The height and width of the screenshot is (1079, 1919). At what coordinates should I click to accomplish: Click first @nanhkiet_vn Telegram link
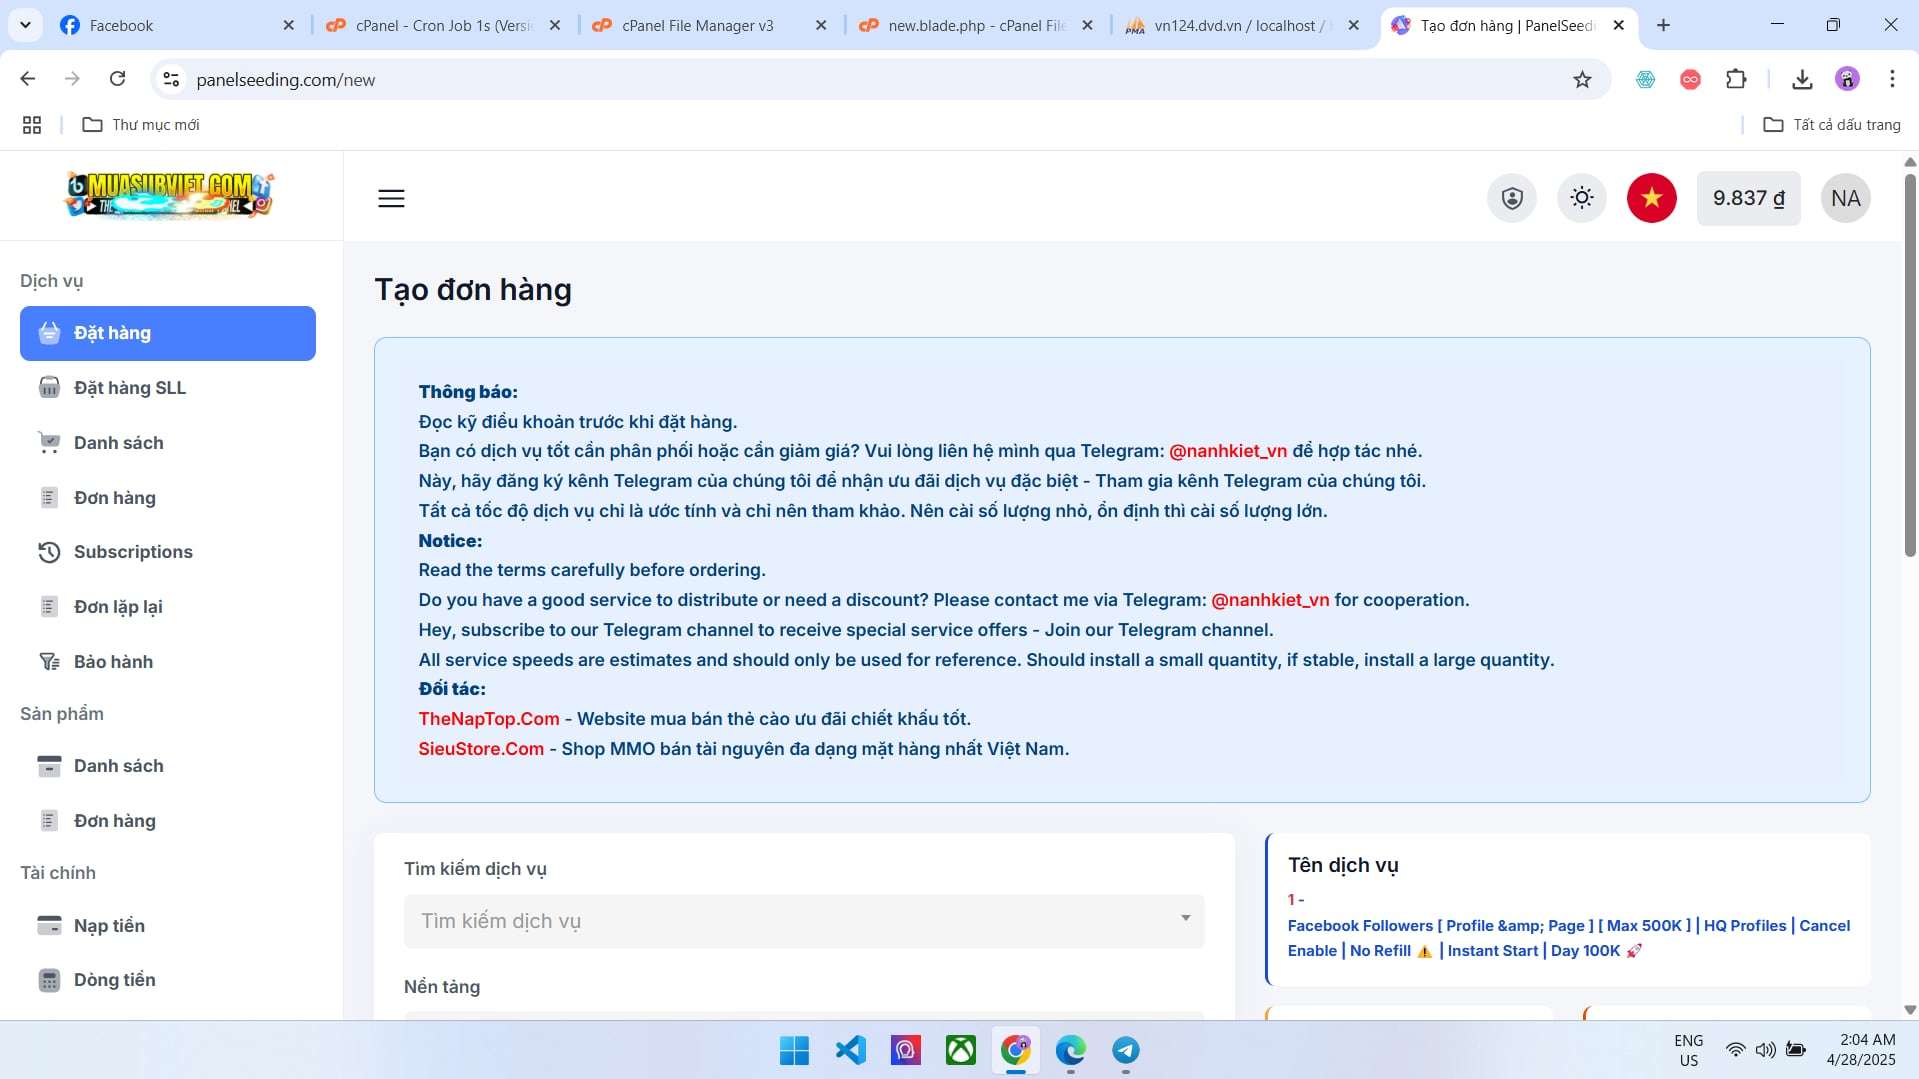coord(1228,451)
